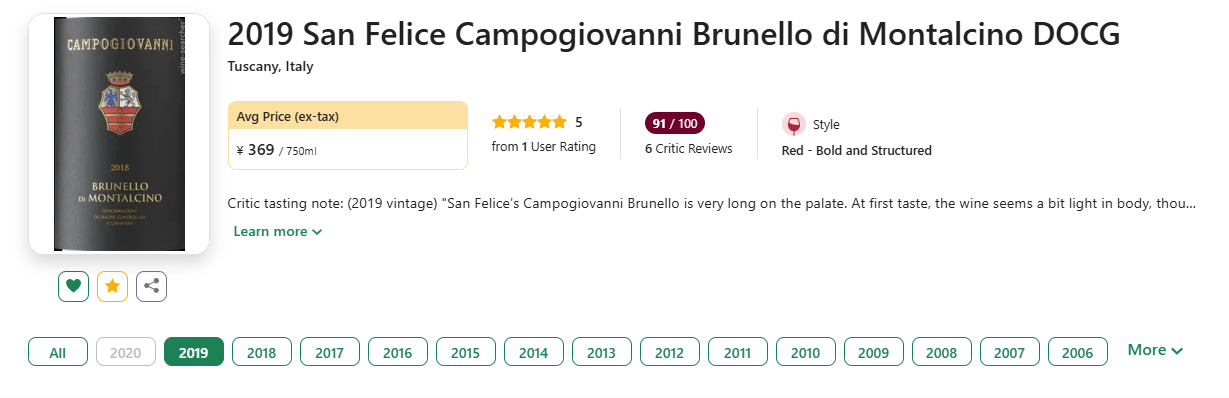Select the 2012 vintage pill
1229x398 pixels.
click(x=670, y=352)
